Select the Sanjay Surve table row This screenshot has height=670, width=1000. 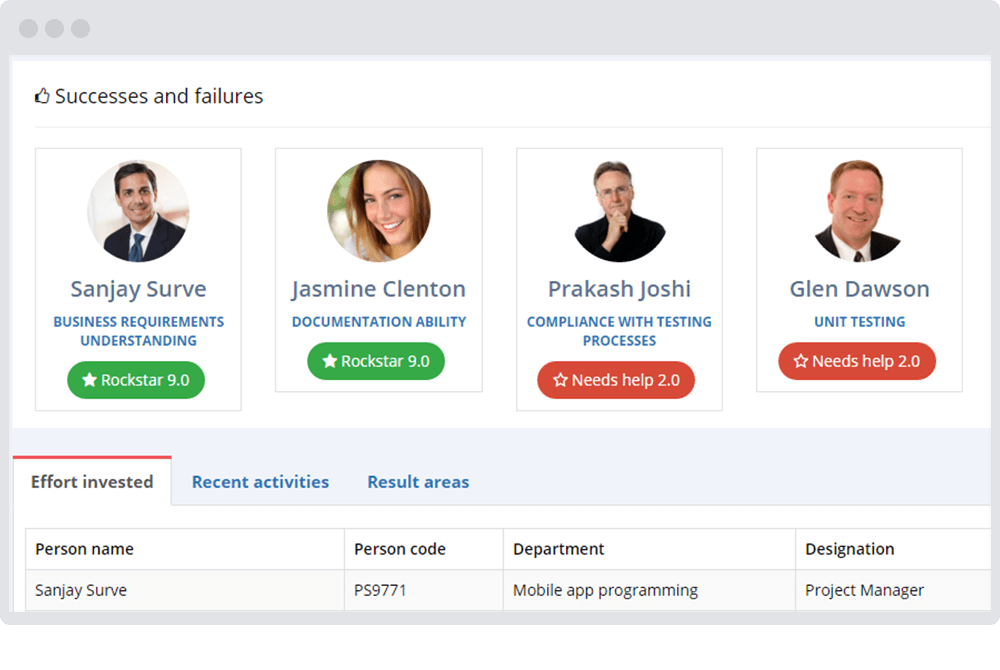(508, 590)
